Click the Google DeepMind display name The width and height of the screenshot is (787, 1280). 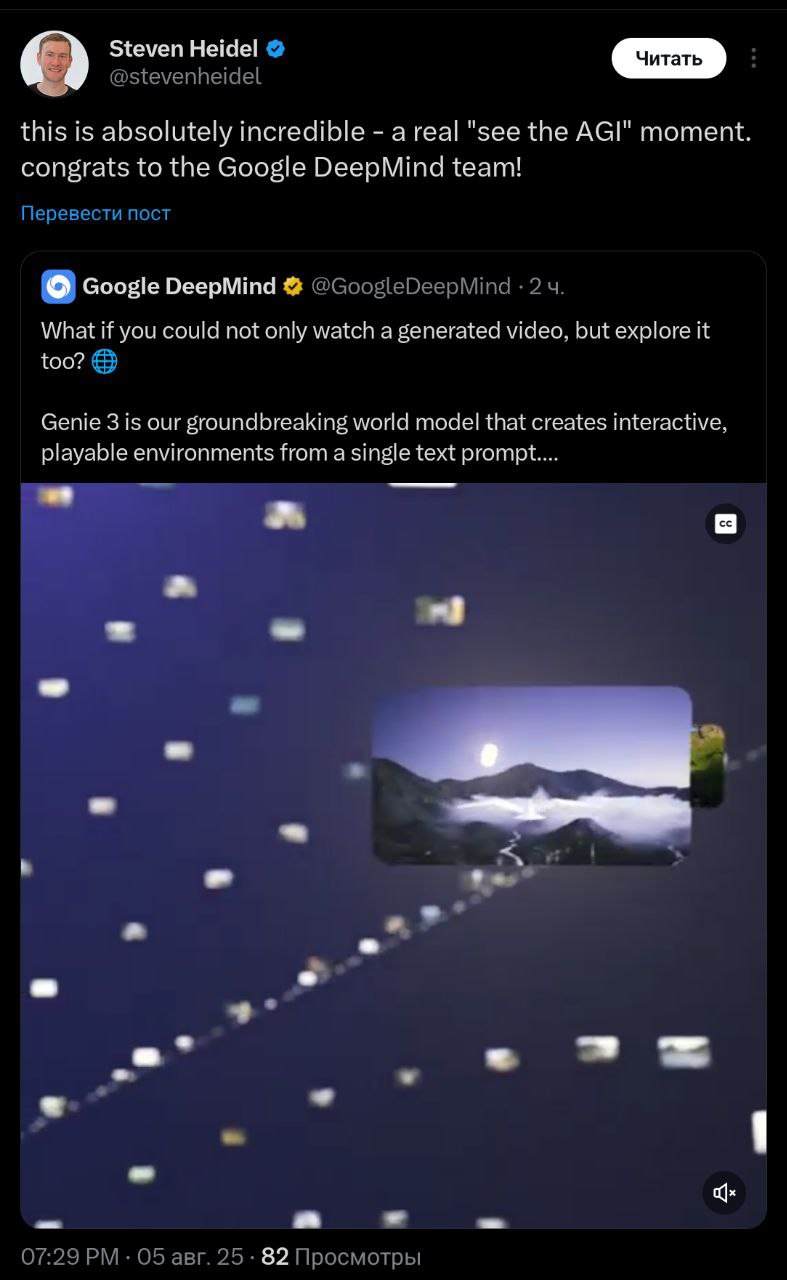coord(179,287)
